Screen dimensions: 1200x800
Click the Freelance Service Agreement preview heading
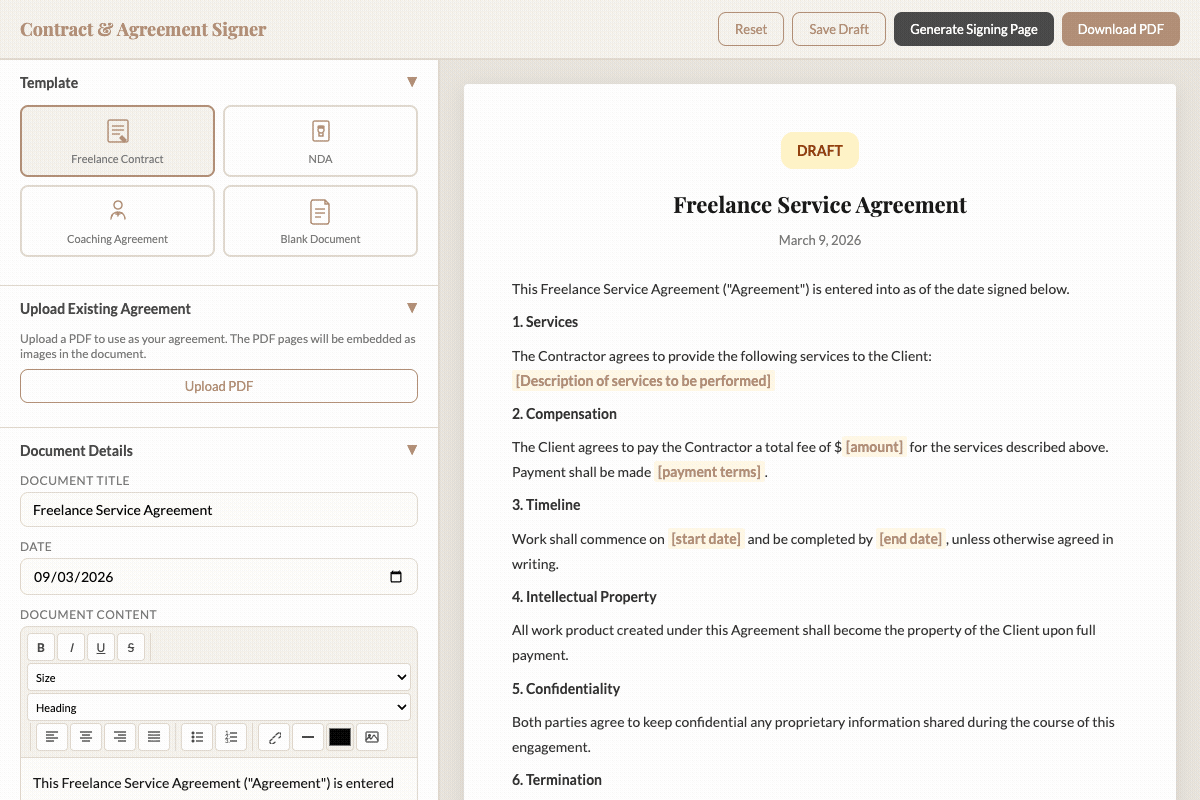820,205
